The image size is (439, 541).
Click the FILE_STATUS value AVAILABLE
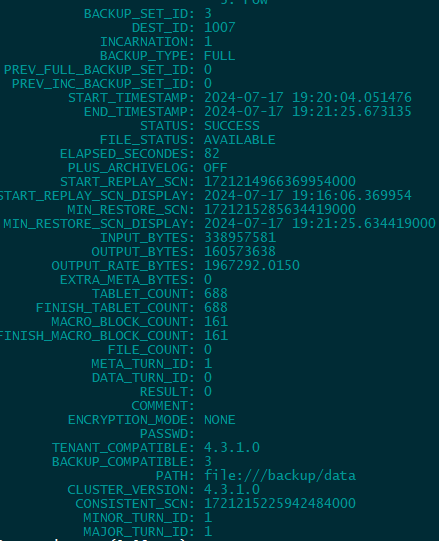pyautogui.click(x=240, y=140)
